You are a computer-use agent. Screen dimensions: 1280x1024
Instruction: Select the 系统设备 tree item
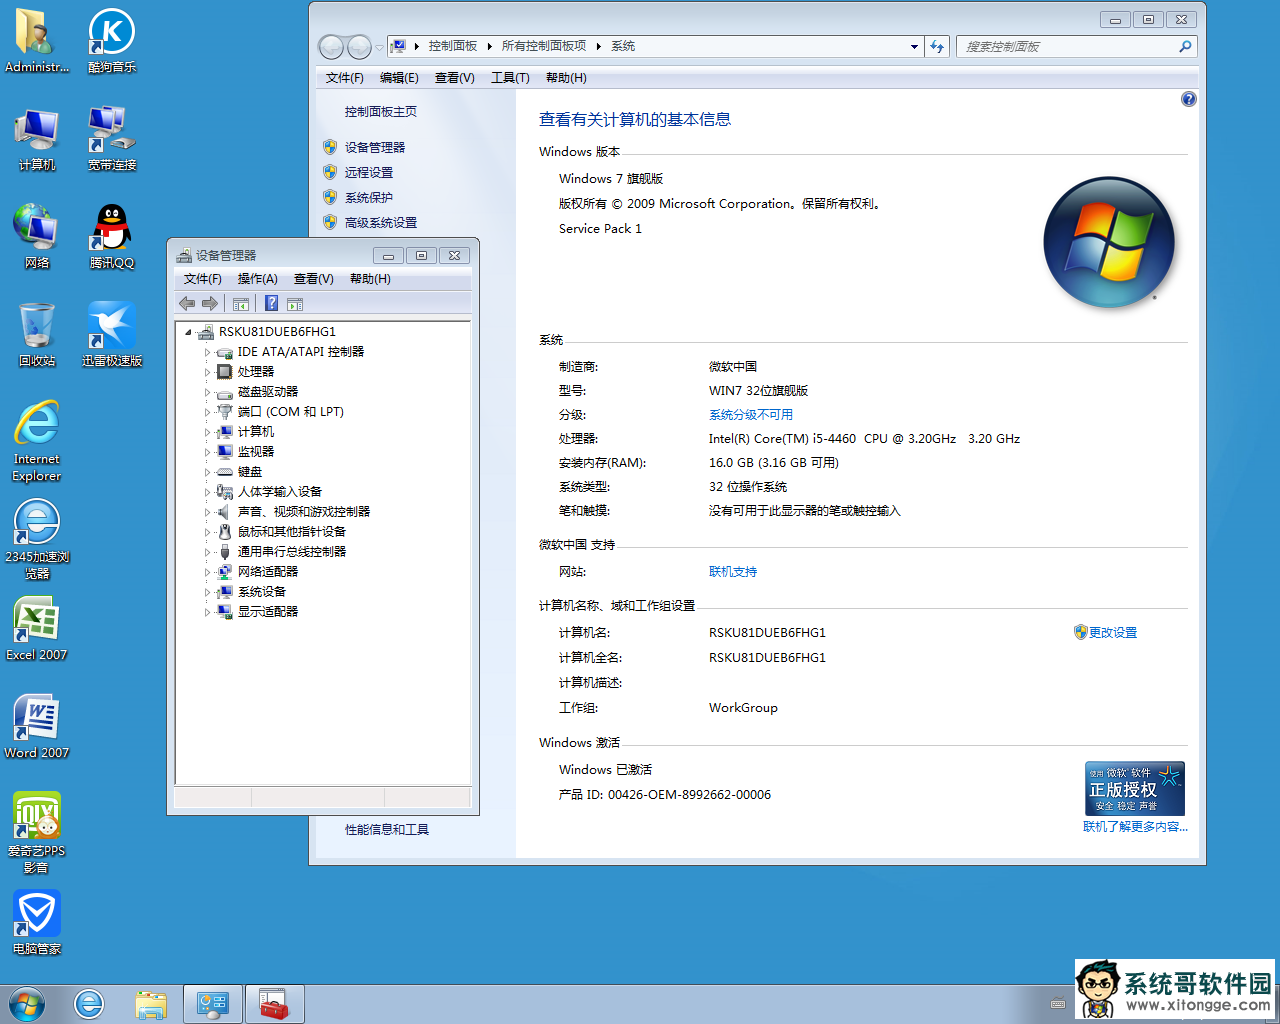[x=262, y=592]
